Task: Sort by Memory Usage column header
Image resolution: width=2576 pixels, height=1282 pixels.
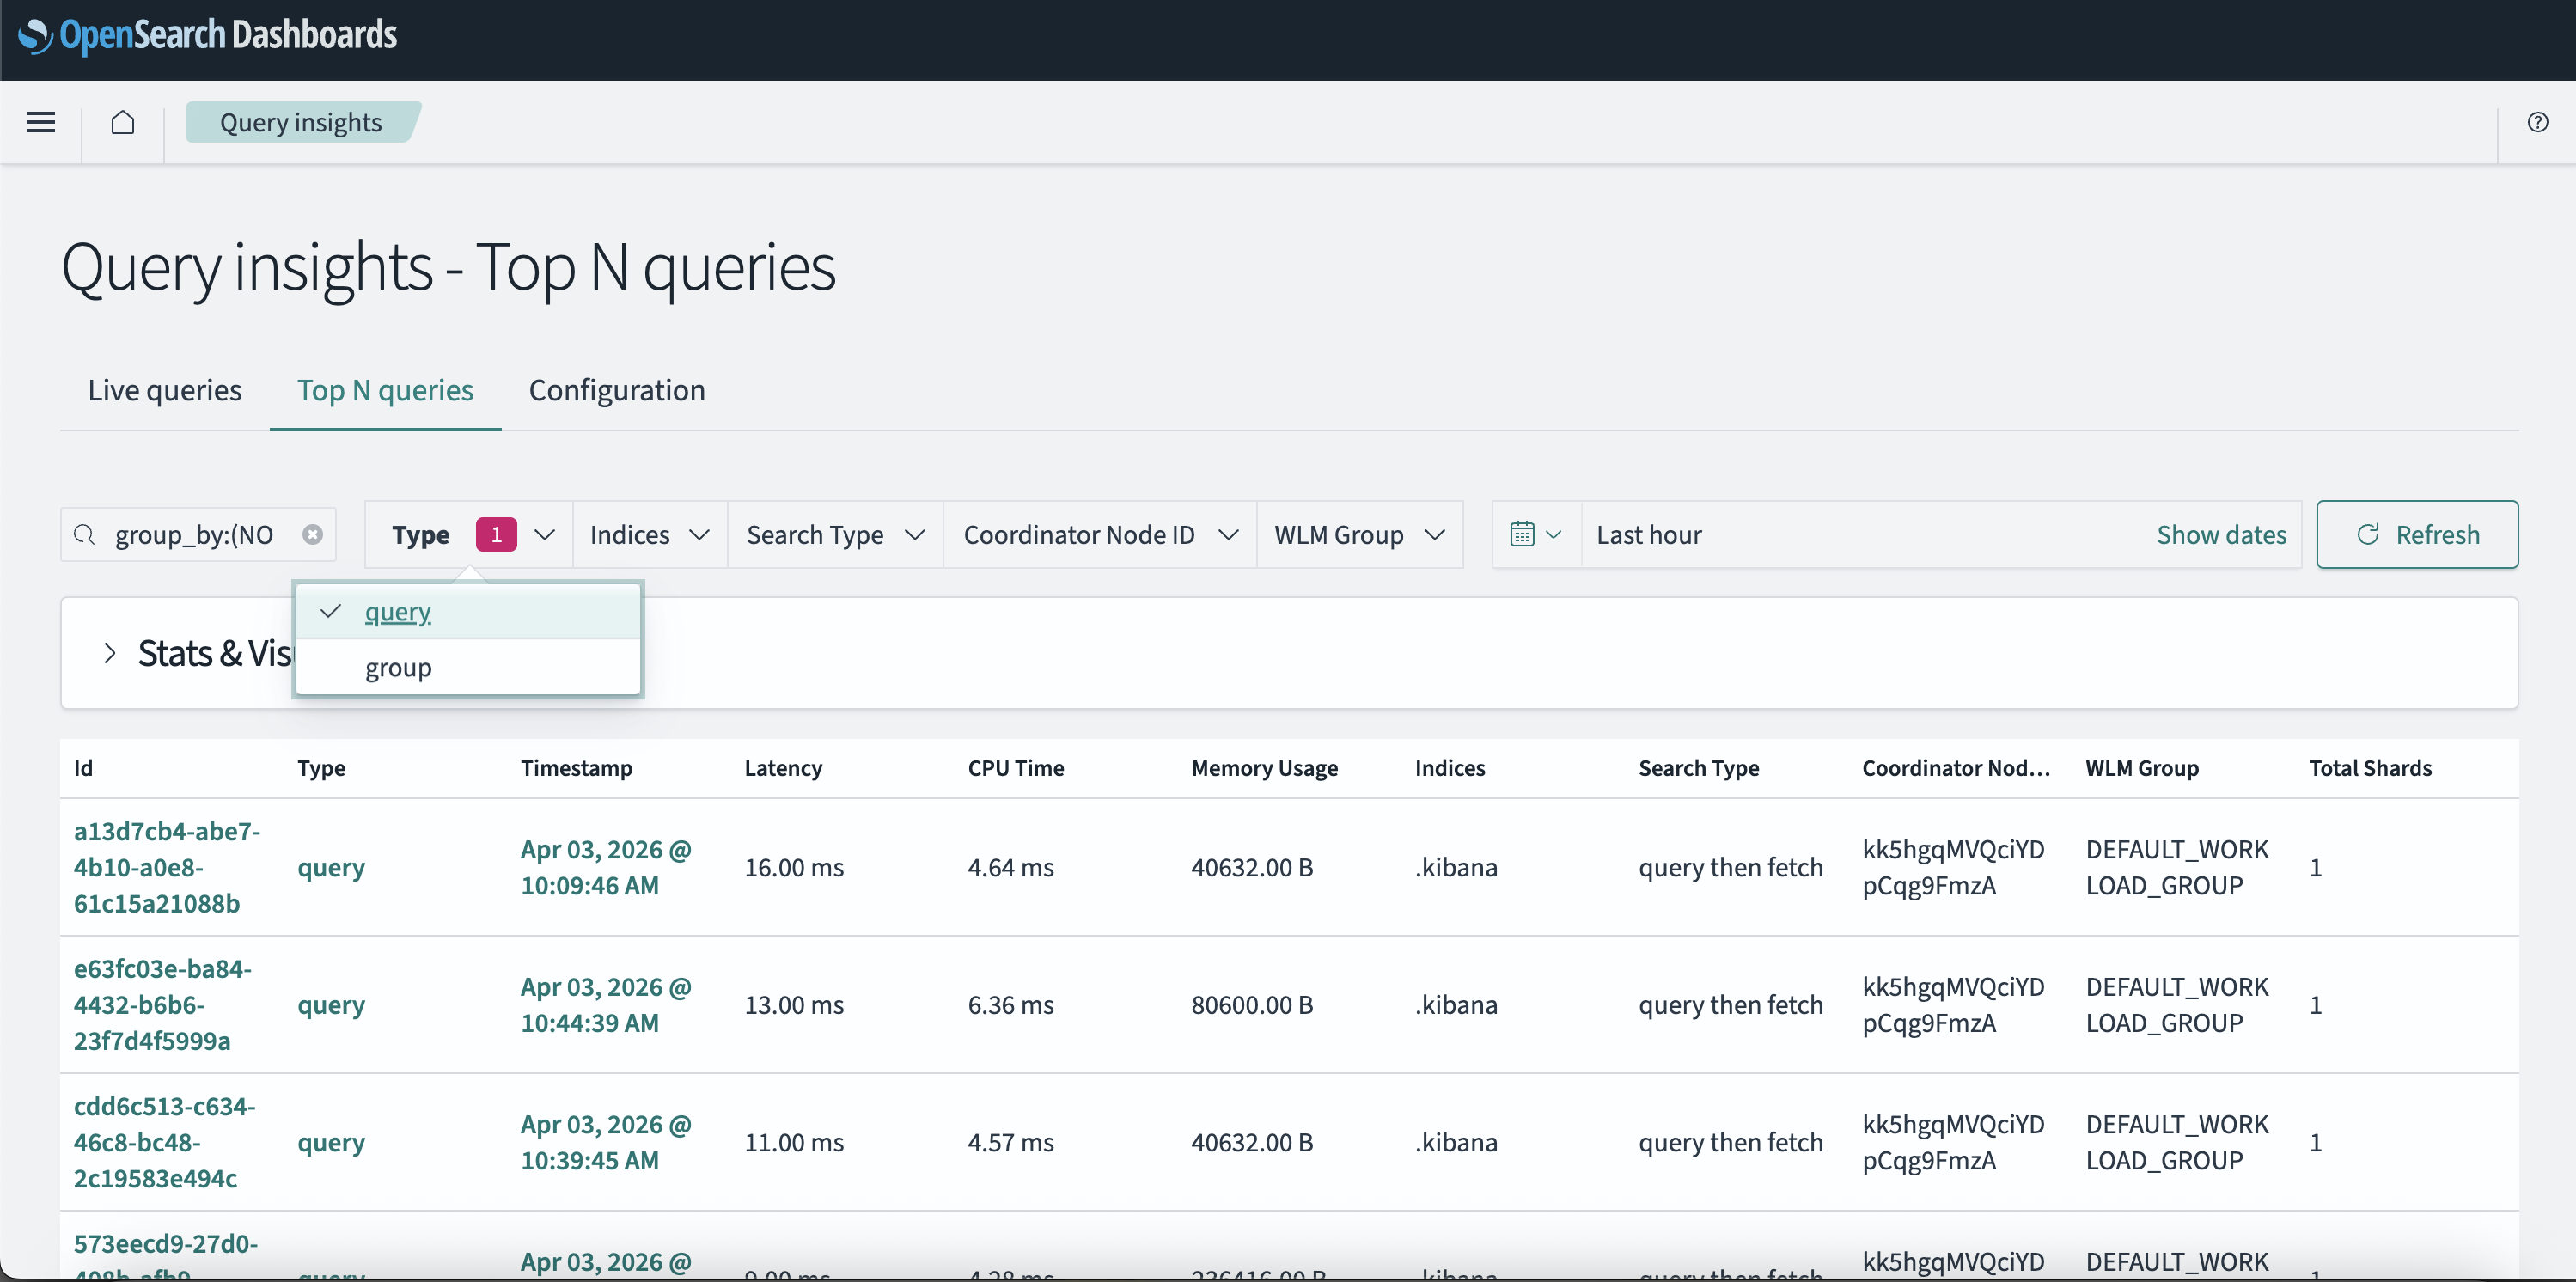Action: 1264,768
